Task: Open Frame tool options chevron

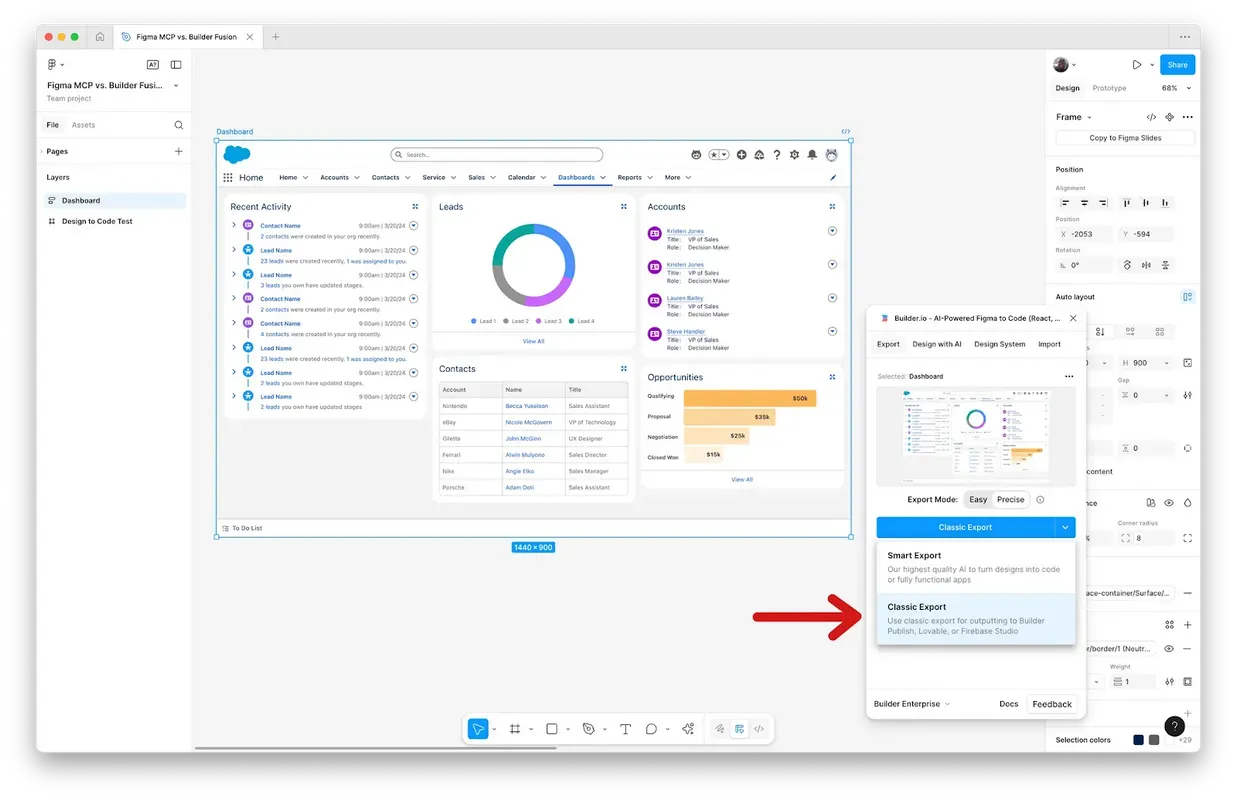Action: pos(531,730)
